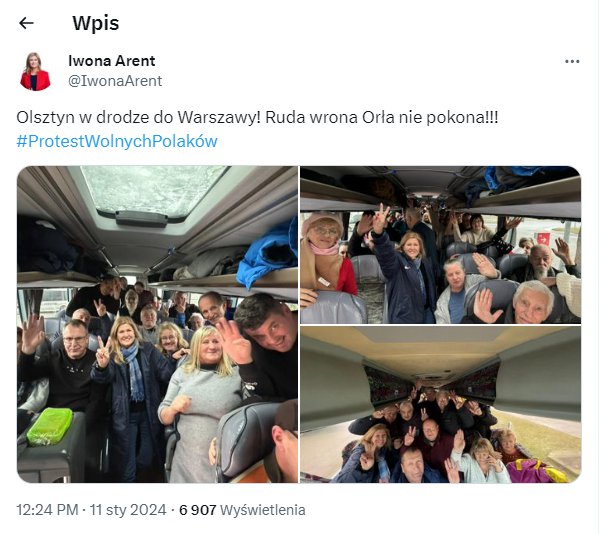Viewport: 599px width, 534px height.
Task: Go back using the left arrow icon
Action: click(26, 23)
